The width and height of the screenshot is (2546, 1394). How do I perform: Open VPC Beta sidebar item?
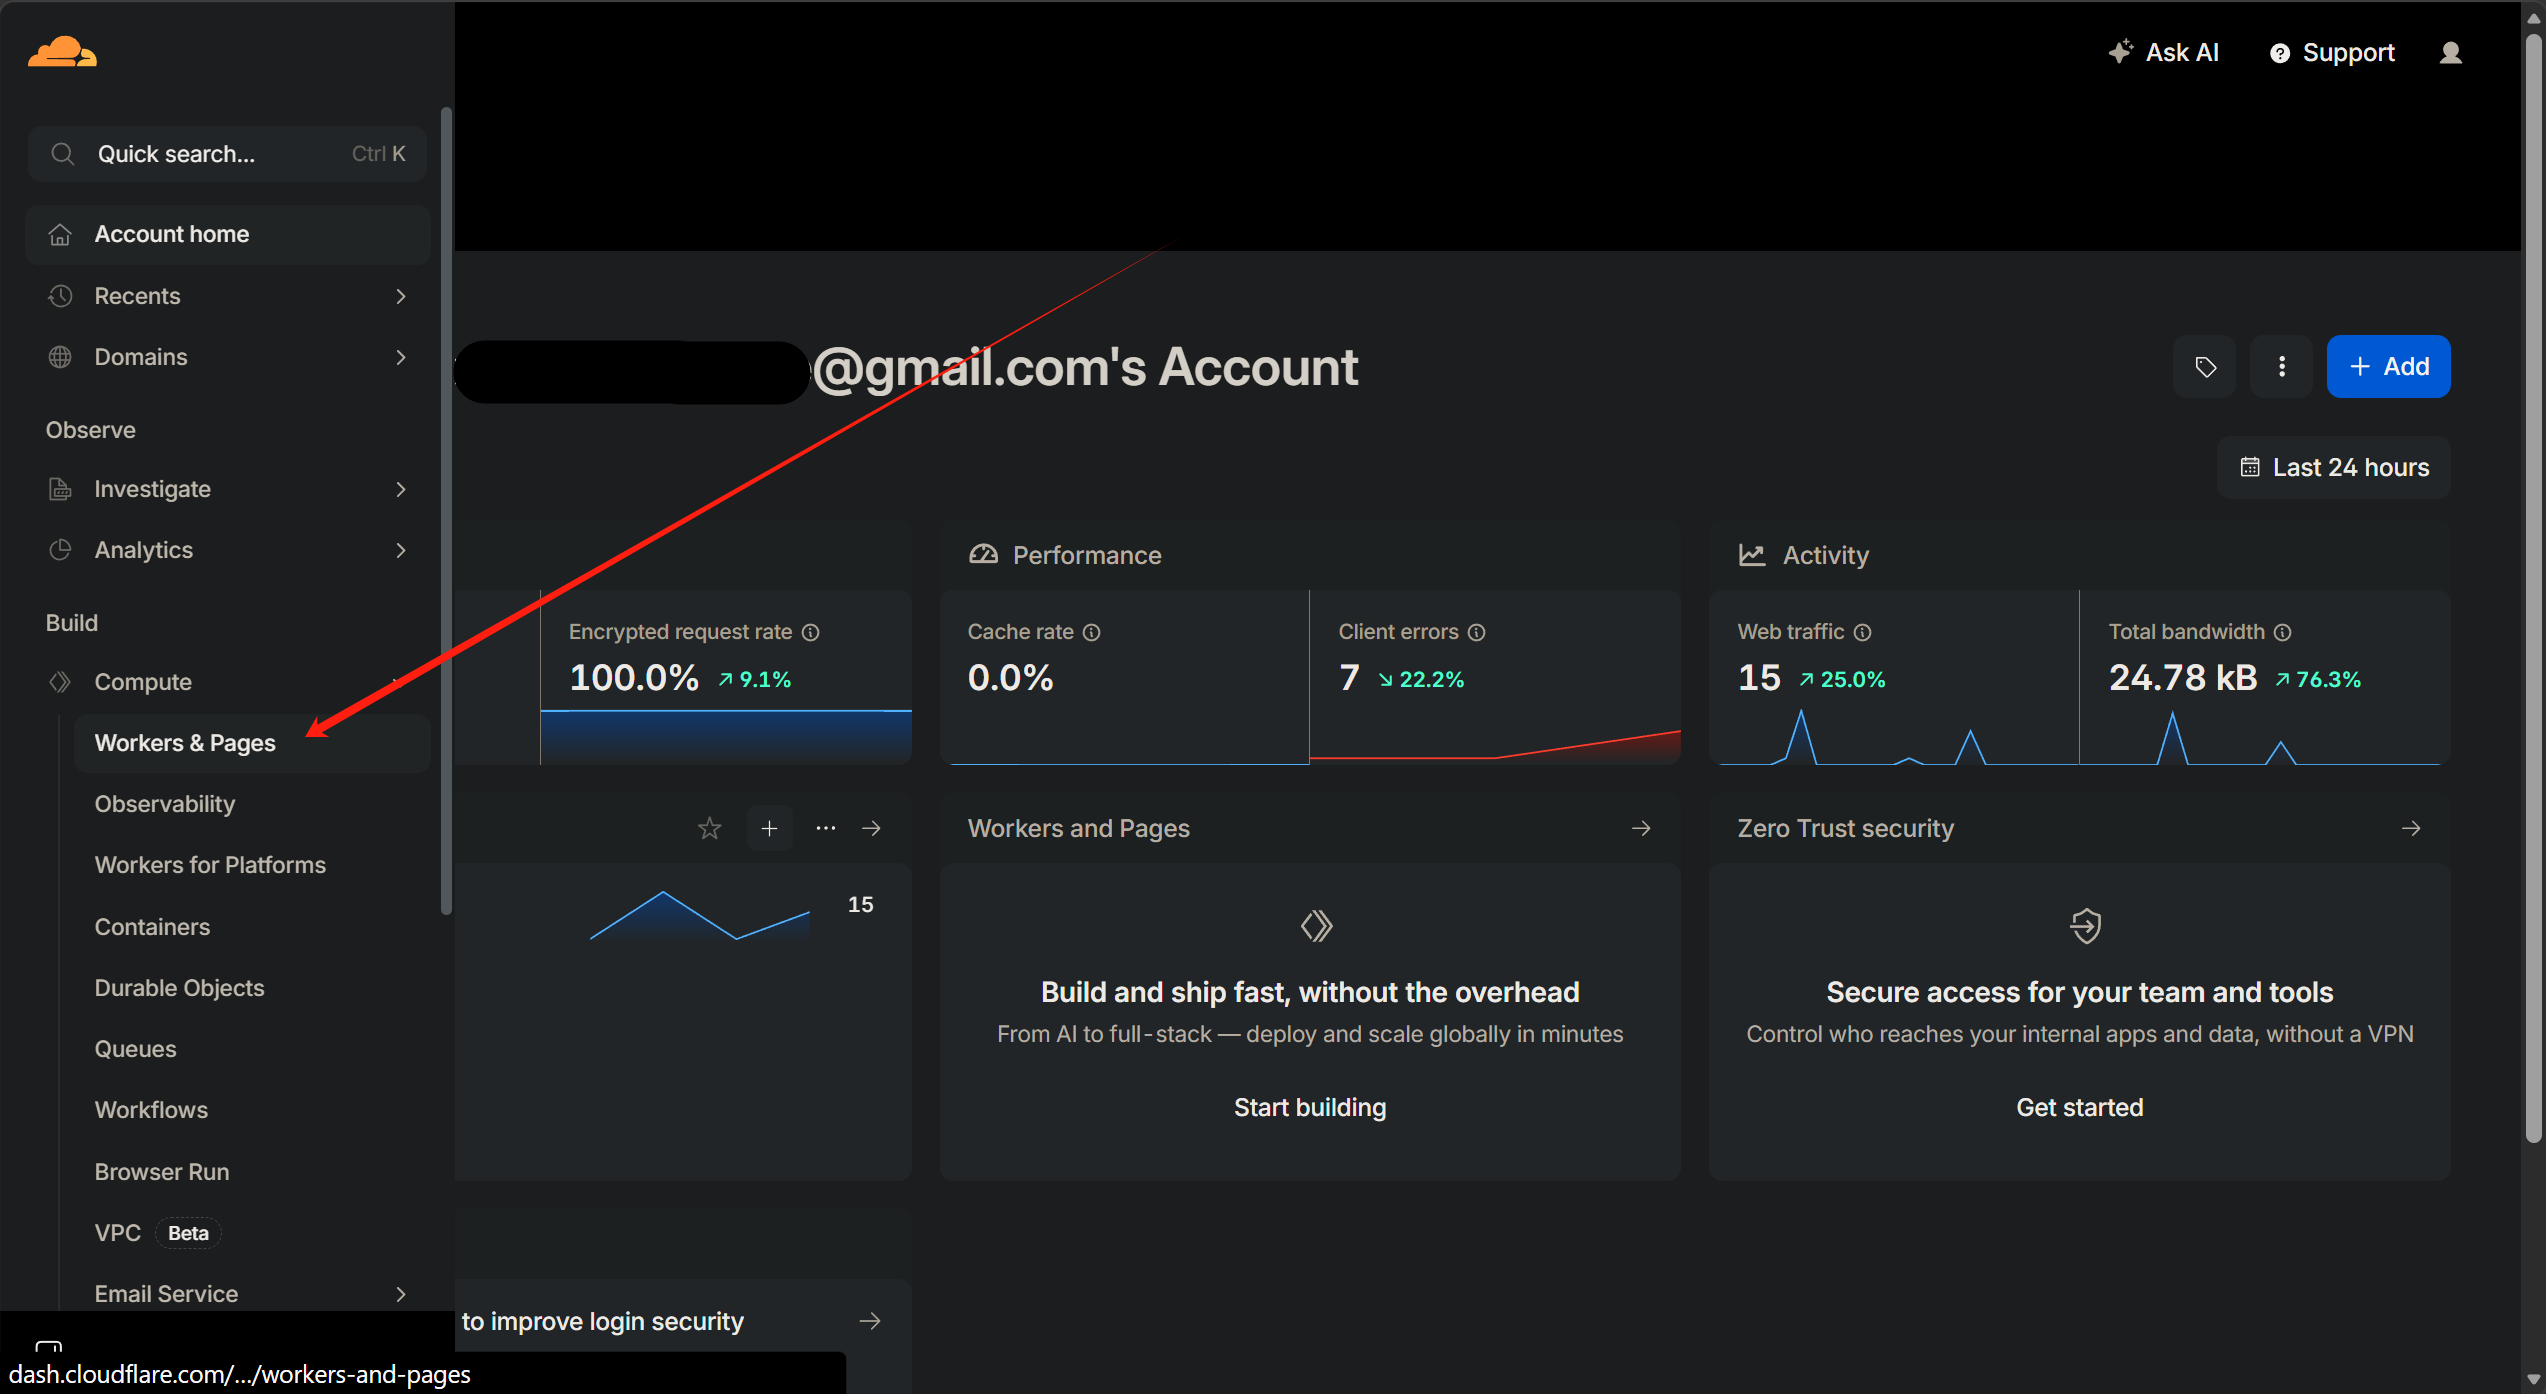click(x=252, y=1233)
